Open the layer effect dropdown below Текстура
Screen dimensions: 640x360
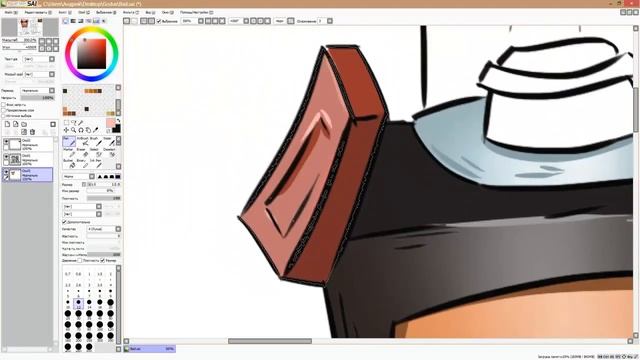[39, 74]
